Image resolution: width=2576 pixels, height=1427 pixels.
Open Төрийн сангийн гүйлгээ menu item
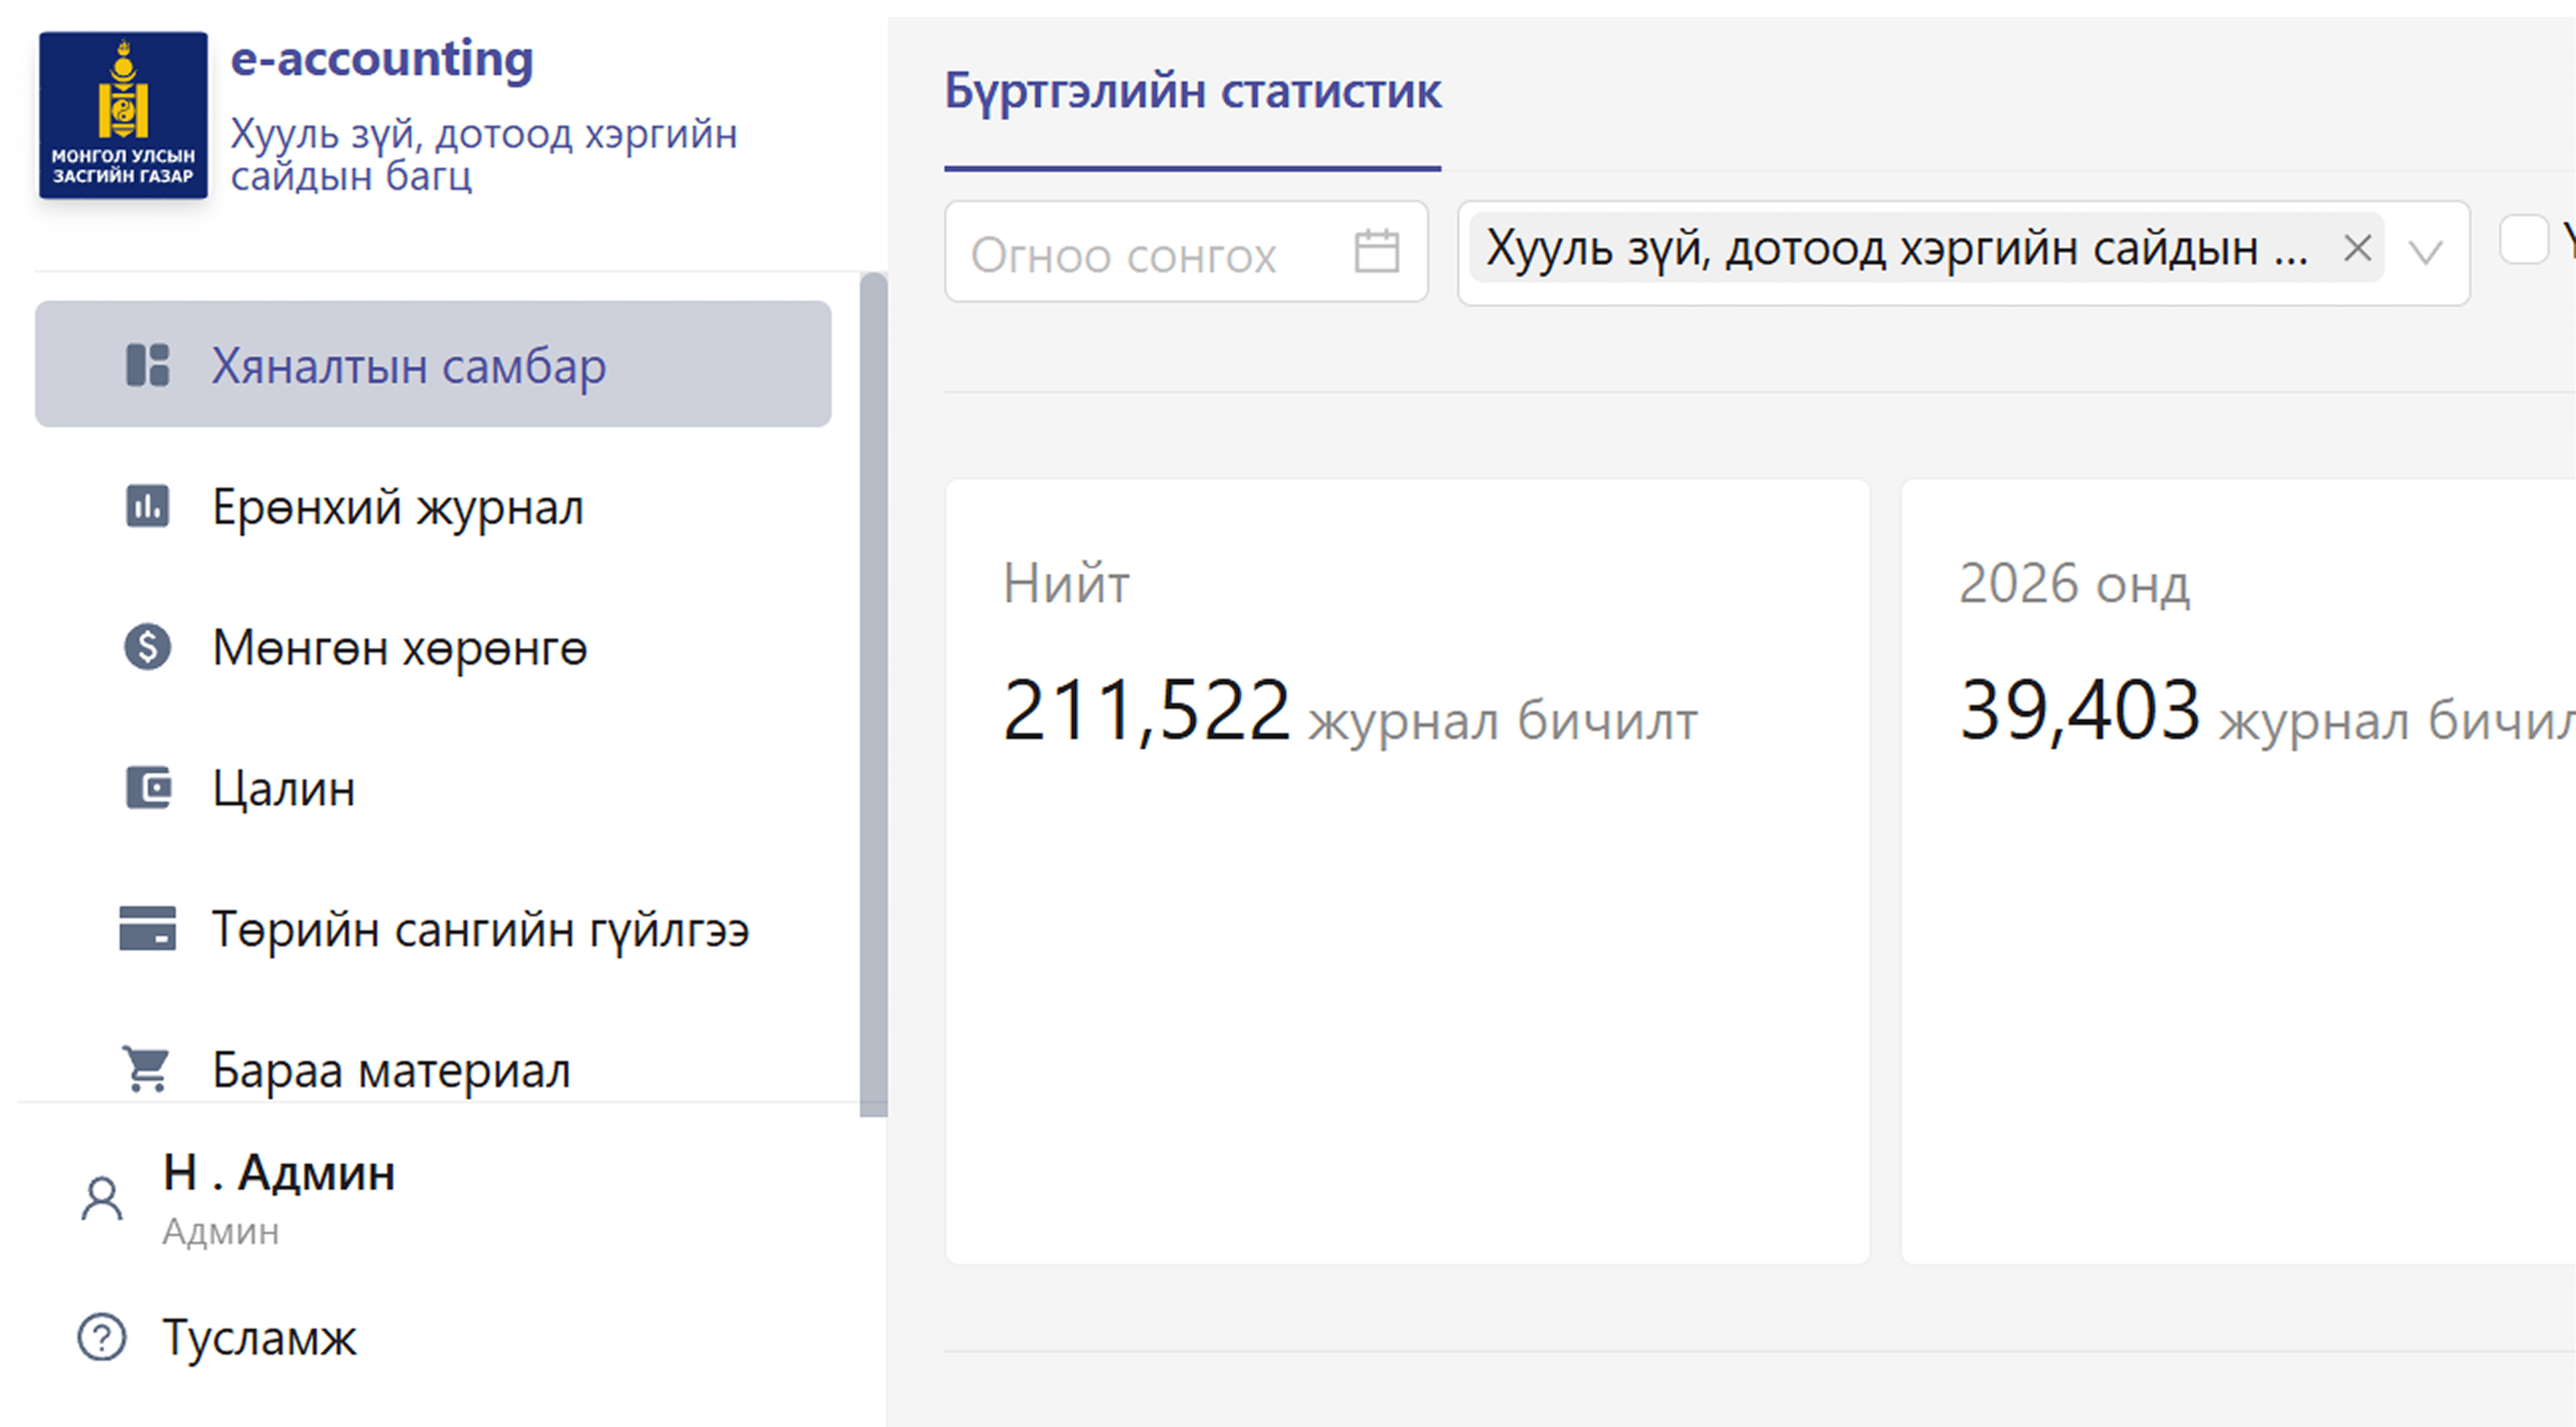pos(433,928)
